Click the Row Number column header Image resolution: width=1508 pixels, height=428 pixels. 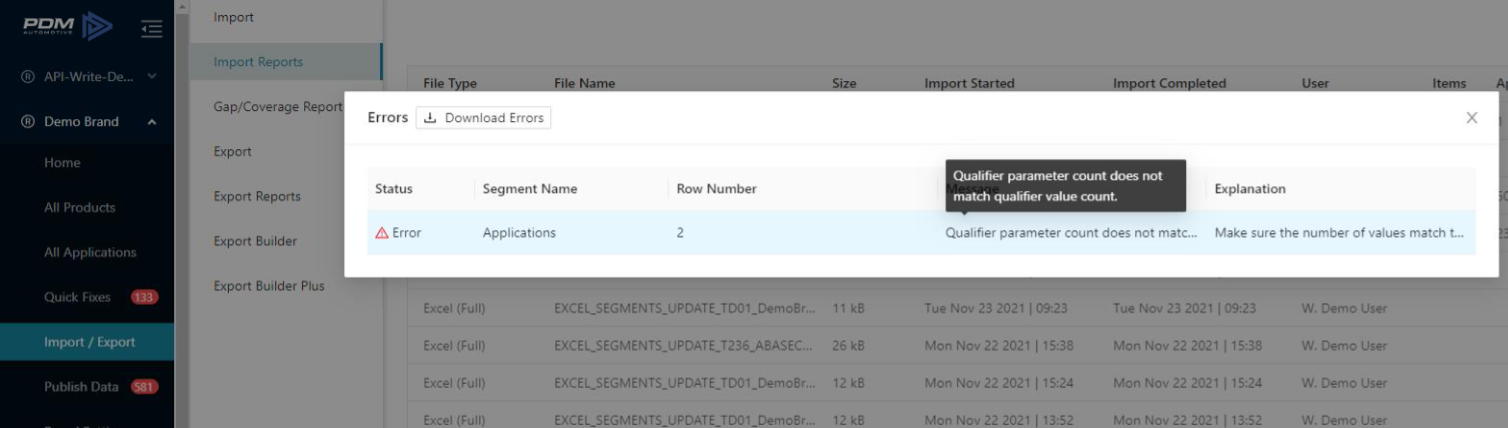click(x=717, y=189)
